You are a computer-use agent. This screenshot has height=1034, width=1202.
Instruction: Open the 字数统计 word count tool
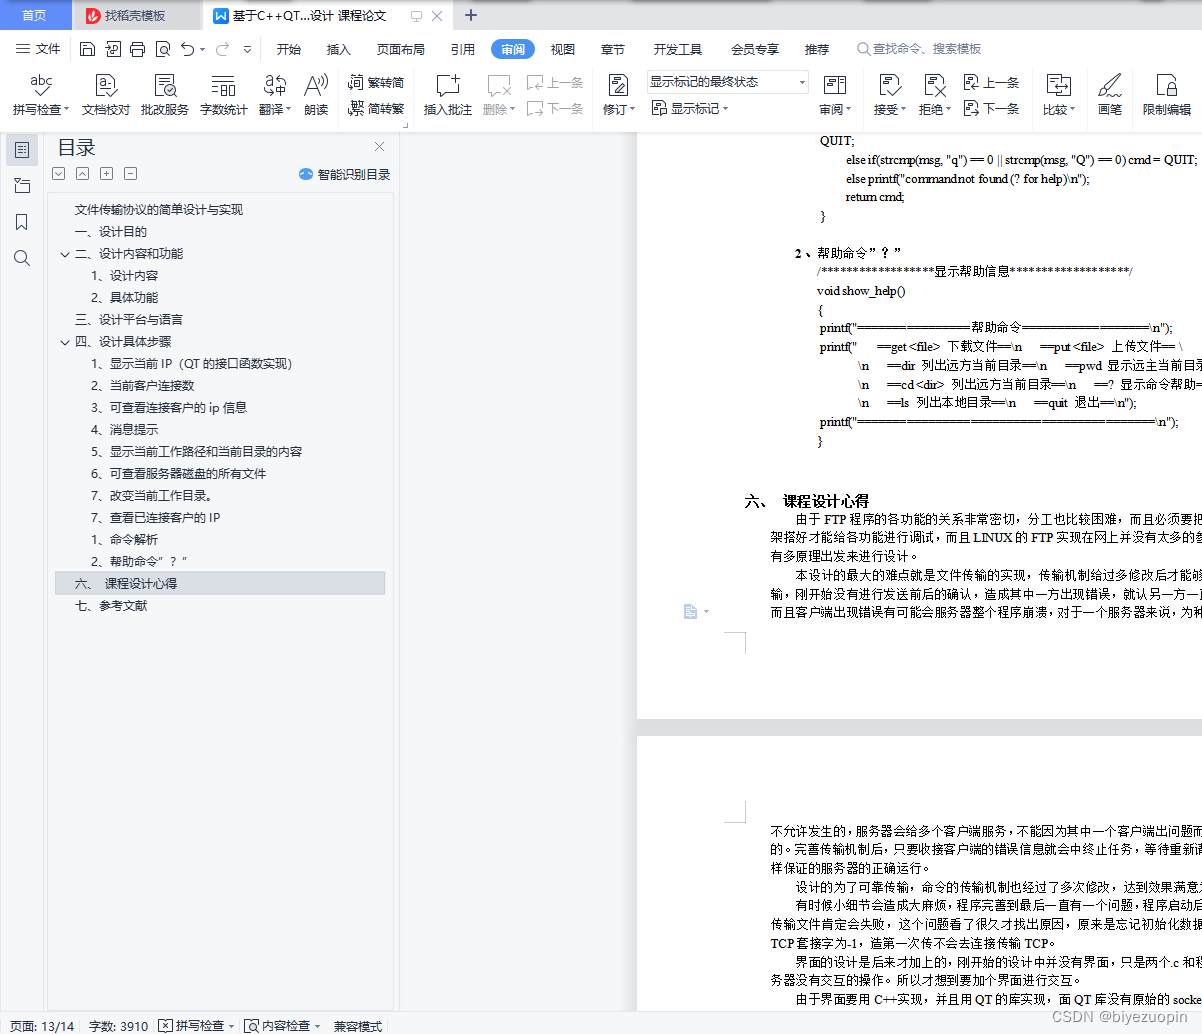(223, 95)
